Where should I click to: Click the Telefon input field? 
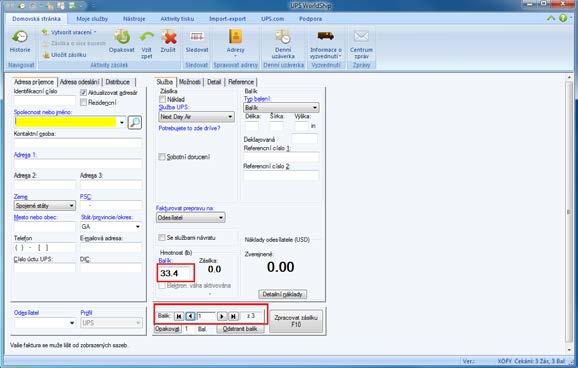coord(45,247)
